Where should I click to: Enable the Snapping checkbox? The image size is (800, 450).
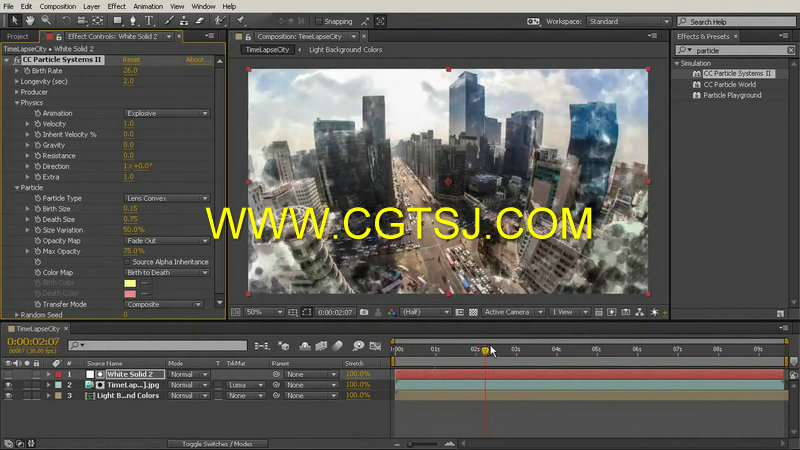319,21
